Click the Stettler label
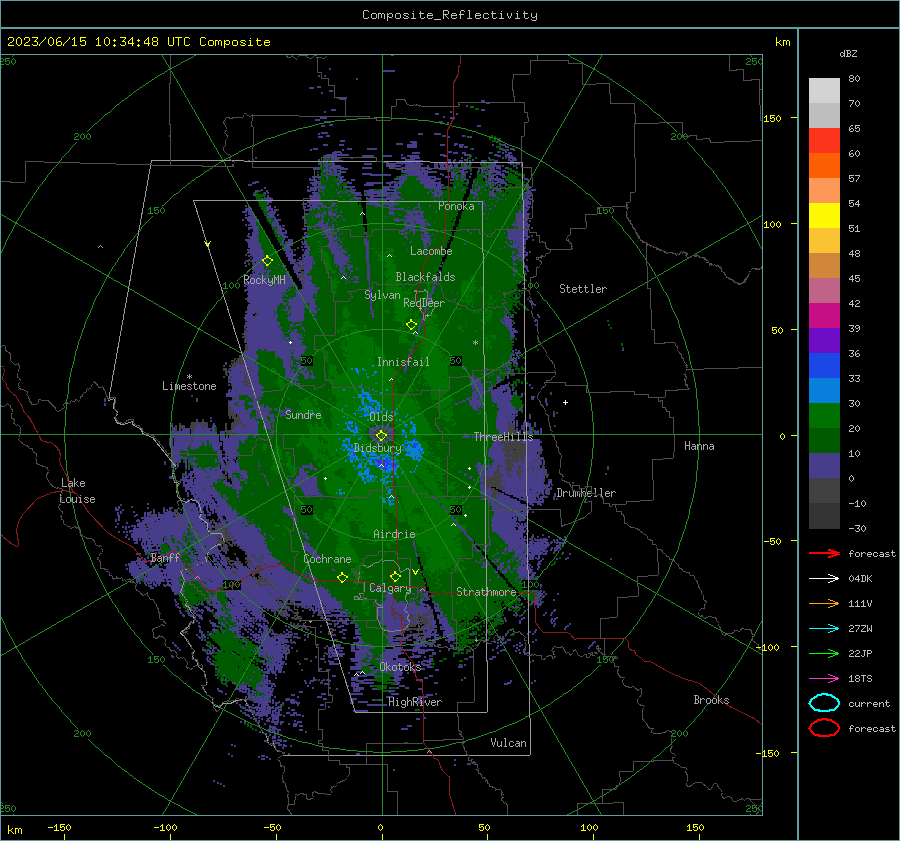 pyautogui.click(x=583, y=289)
